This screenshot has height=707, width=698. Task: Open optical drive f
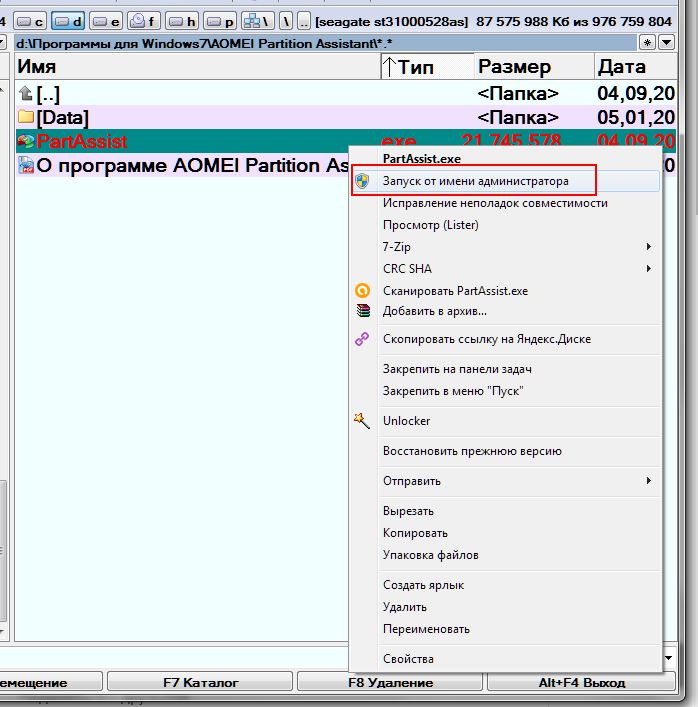click(144, 21)
